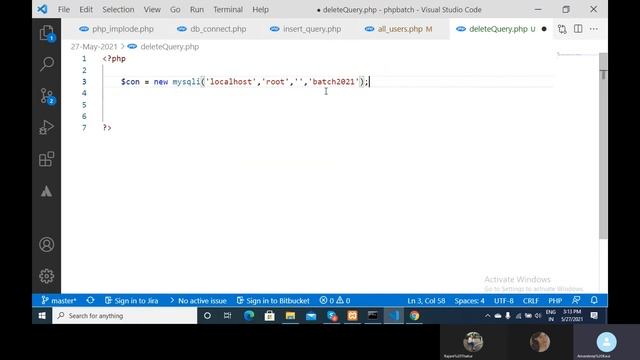Open Chrome from taskbar
Image resolution: width=640 pixels, height=360 pixels.
[x=414, y=316]
